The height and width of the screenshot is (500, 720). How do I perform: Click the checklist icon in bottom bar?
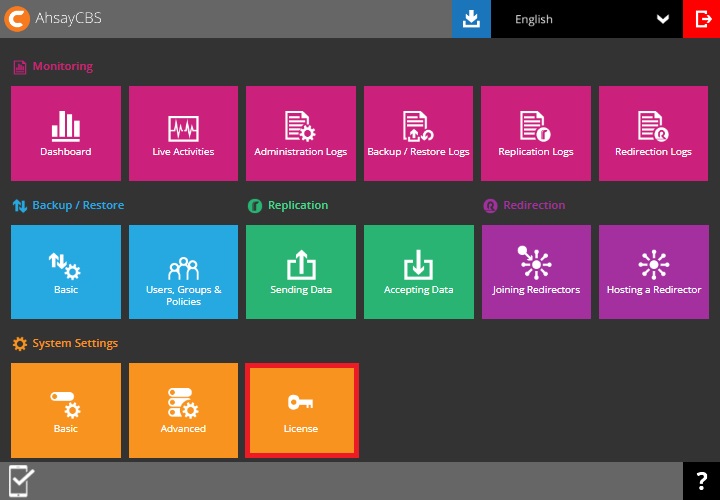coord(22,481)
